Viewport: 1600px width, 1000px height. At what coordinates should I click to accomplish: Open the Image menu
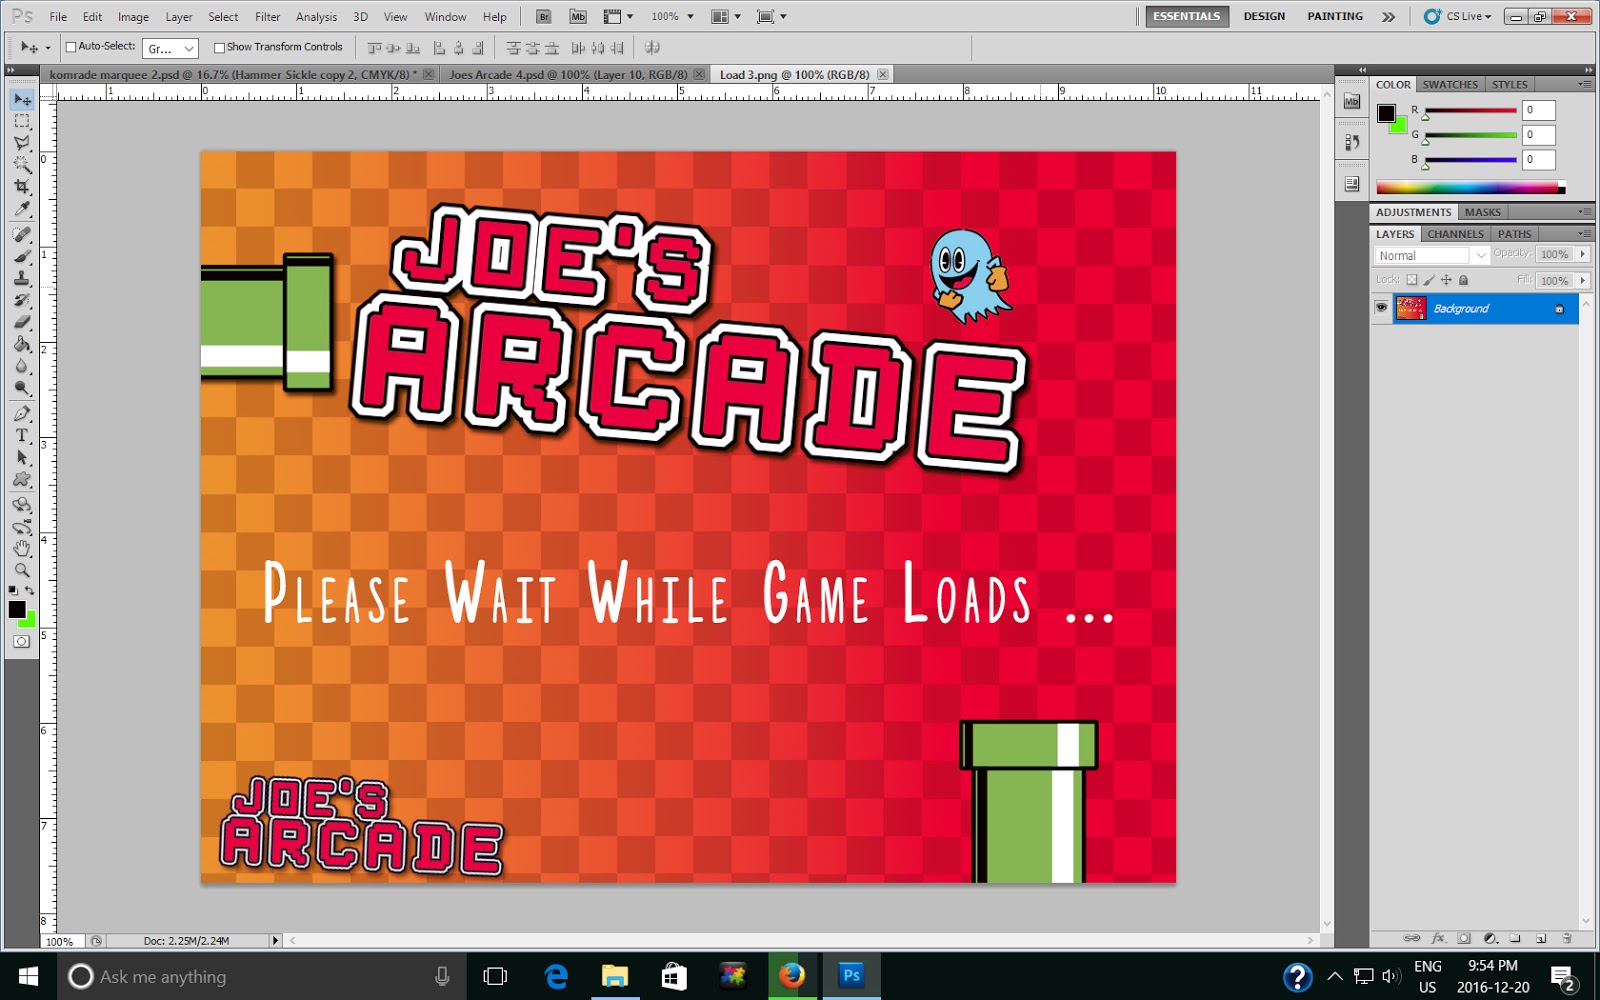[133, 17]
